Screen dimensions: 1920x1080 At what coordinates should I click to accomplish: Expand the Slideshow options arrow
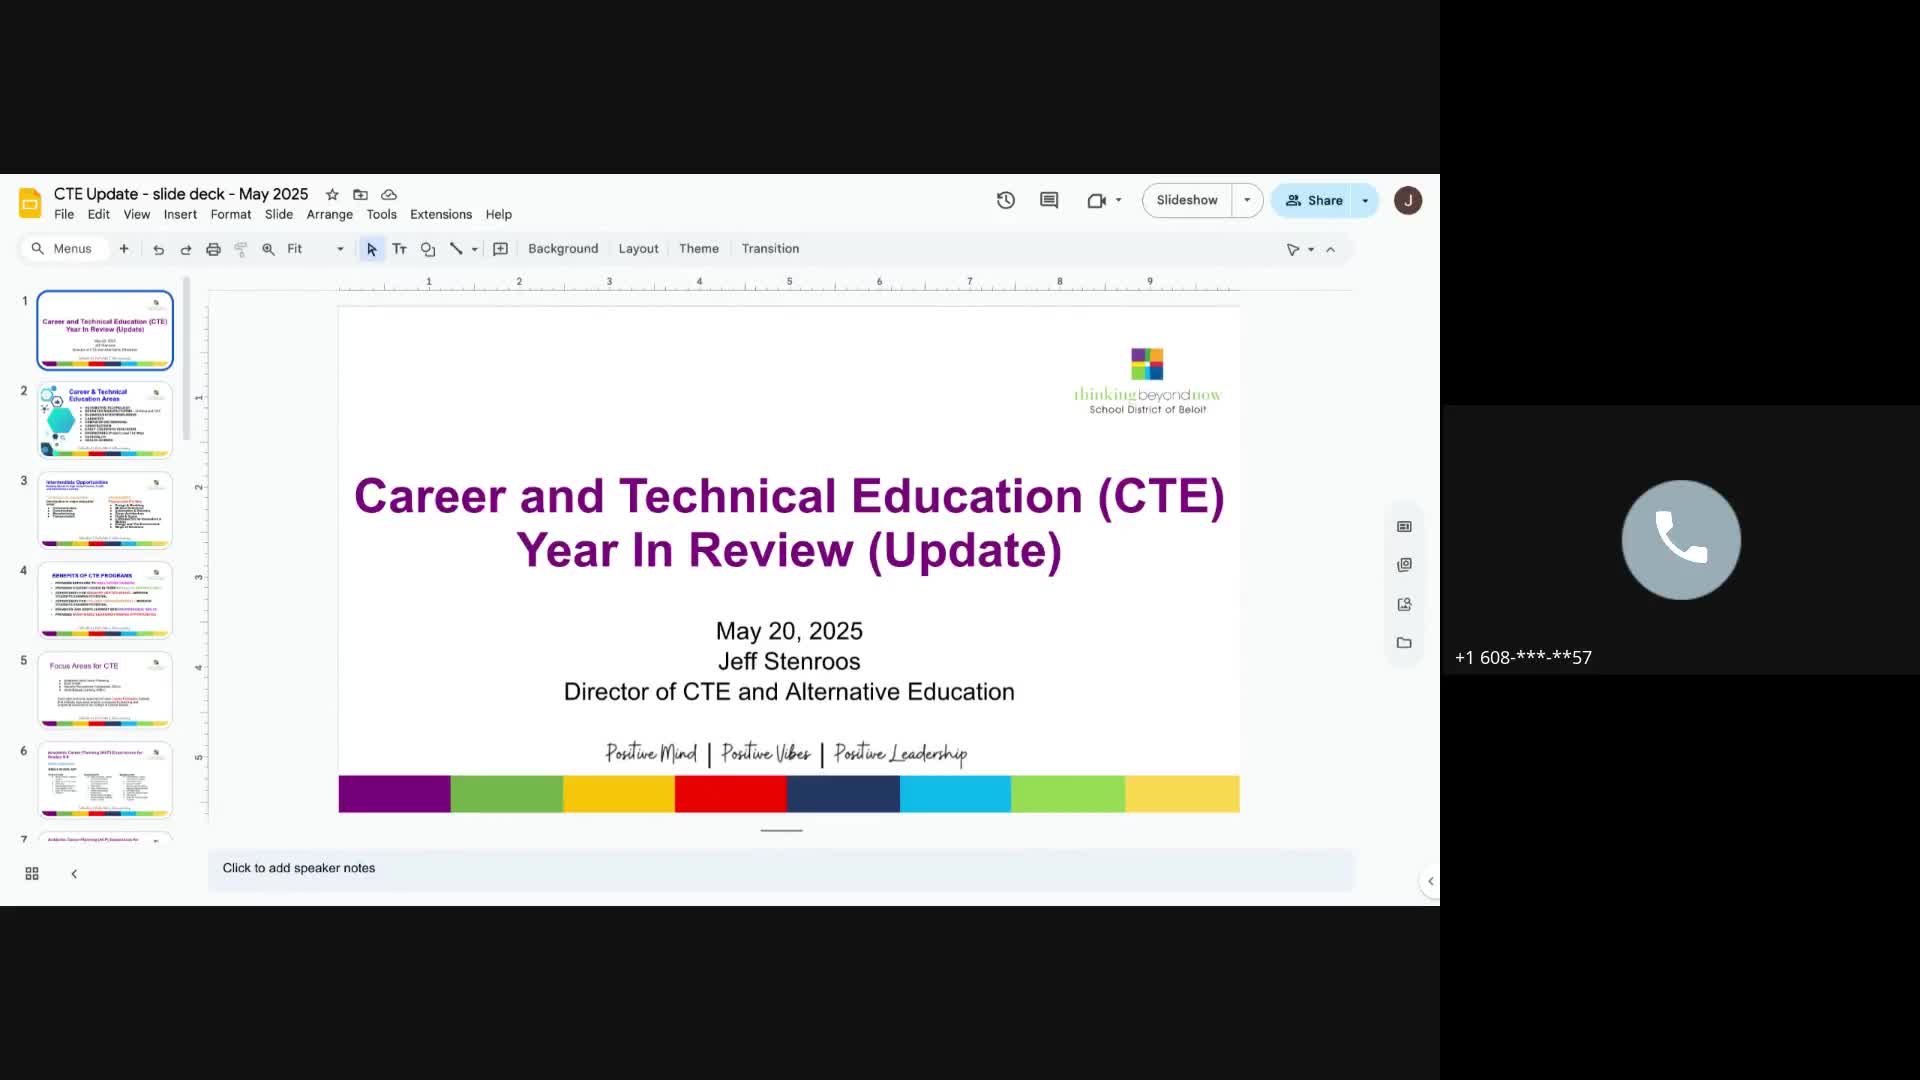click(x=1246, y=200)
